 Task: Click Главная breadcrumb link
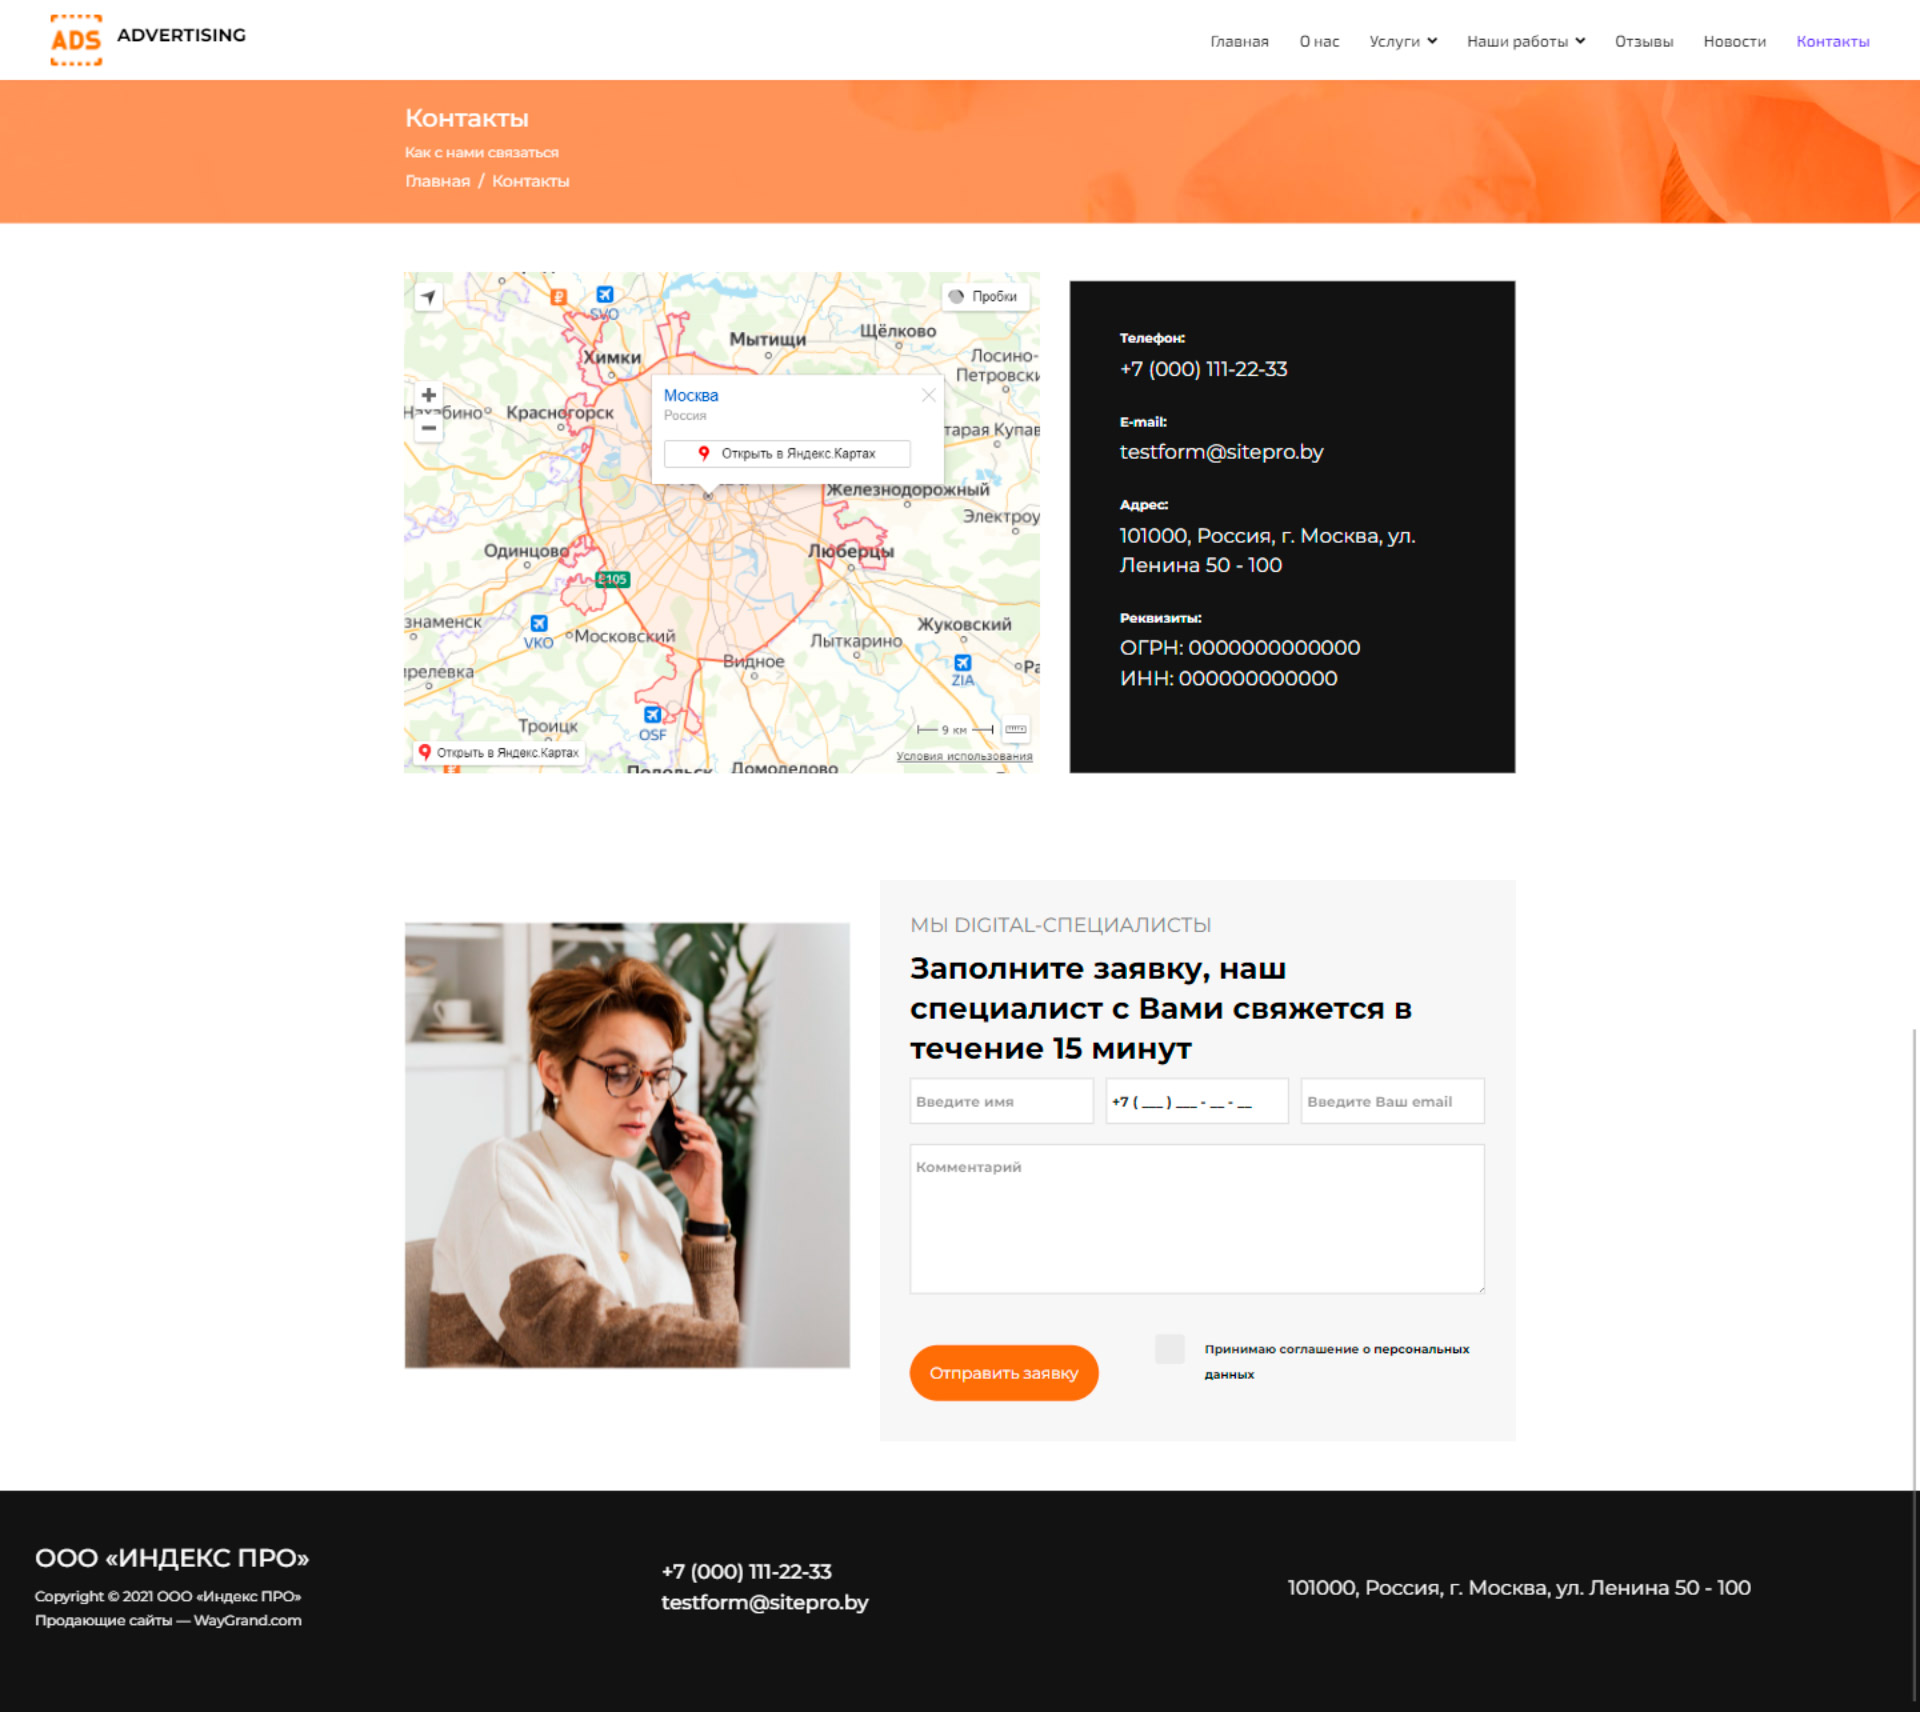[x=437, y=181]
